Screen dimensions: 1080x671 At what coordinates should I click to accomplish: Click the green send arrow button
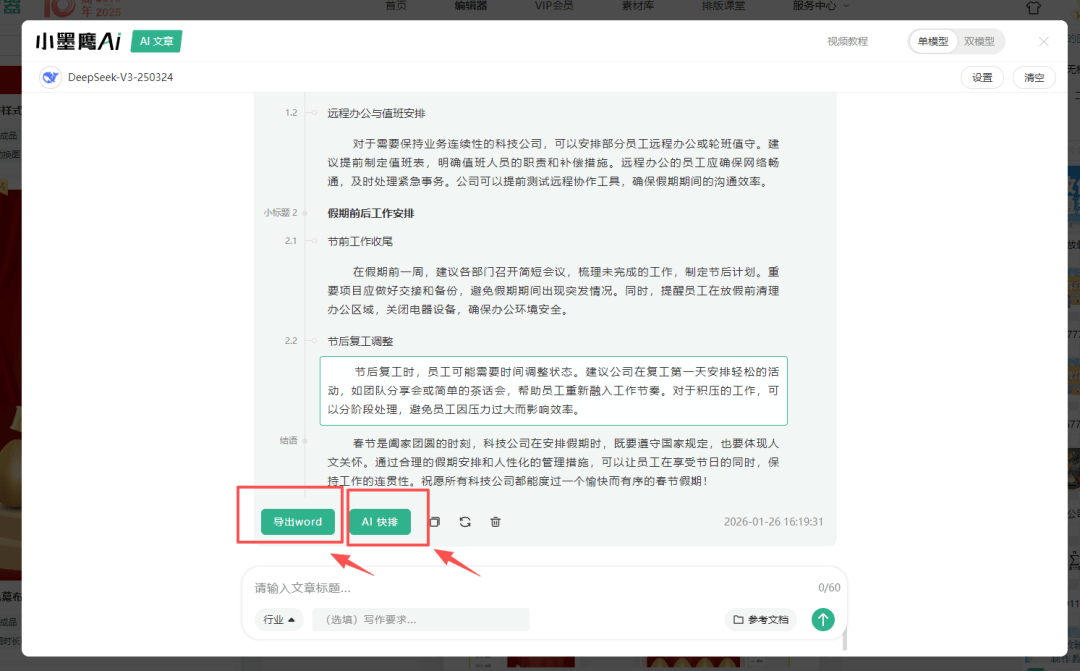pos(822,619)
